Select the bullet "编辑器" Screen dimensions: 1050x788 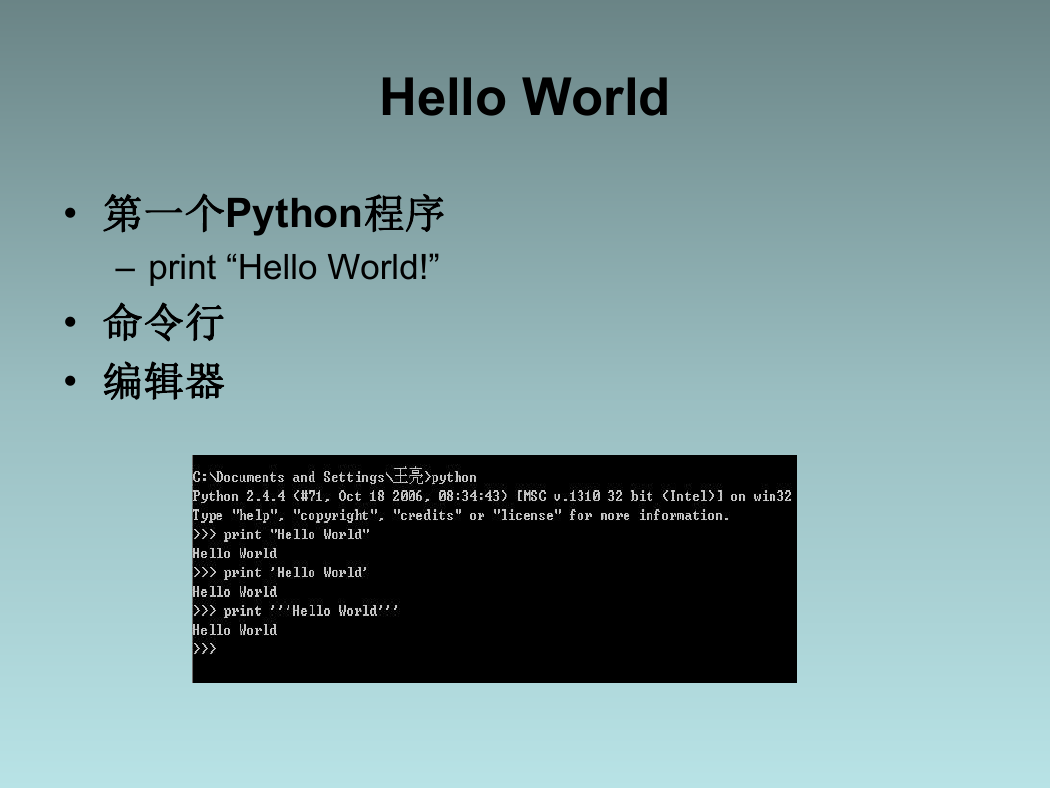pyautogui.click(x=163, y=381)
